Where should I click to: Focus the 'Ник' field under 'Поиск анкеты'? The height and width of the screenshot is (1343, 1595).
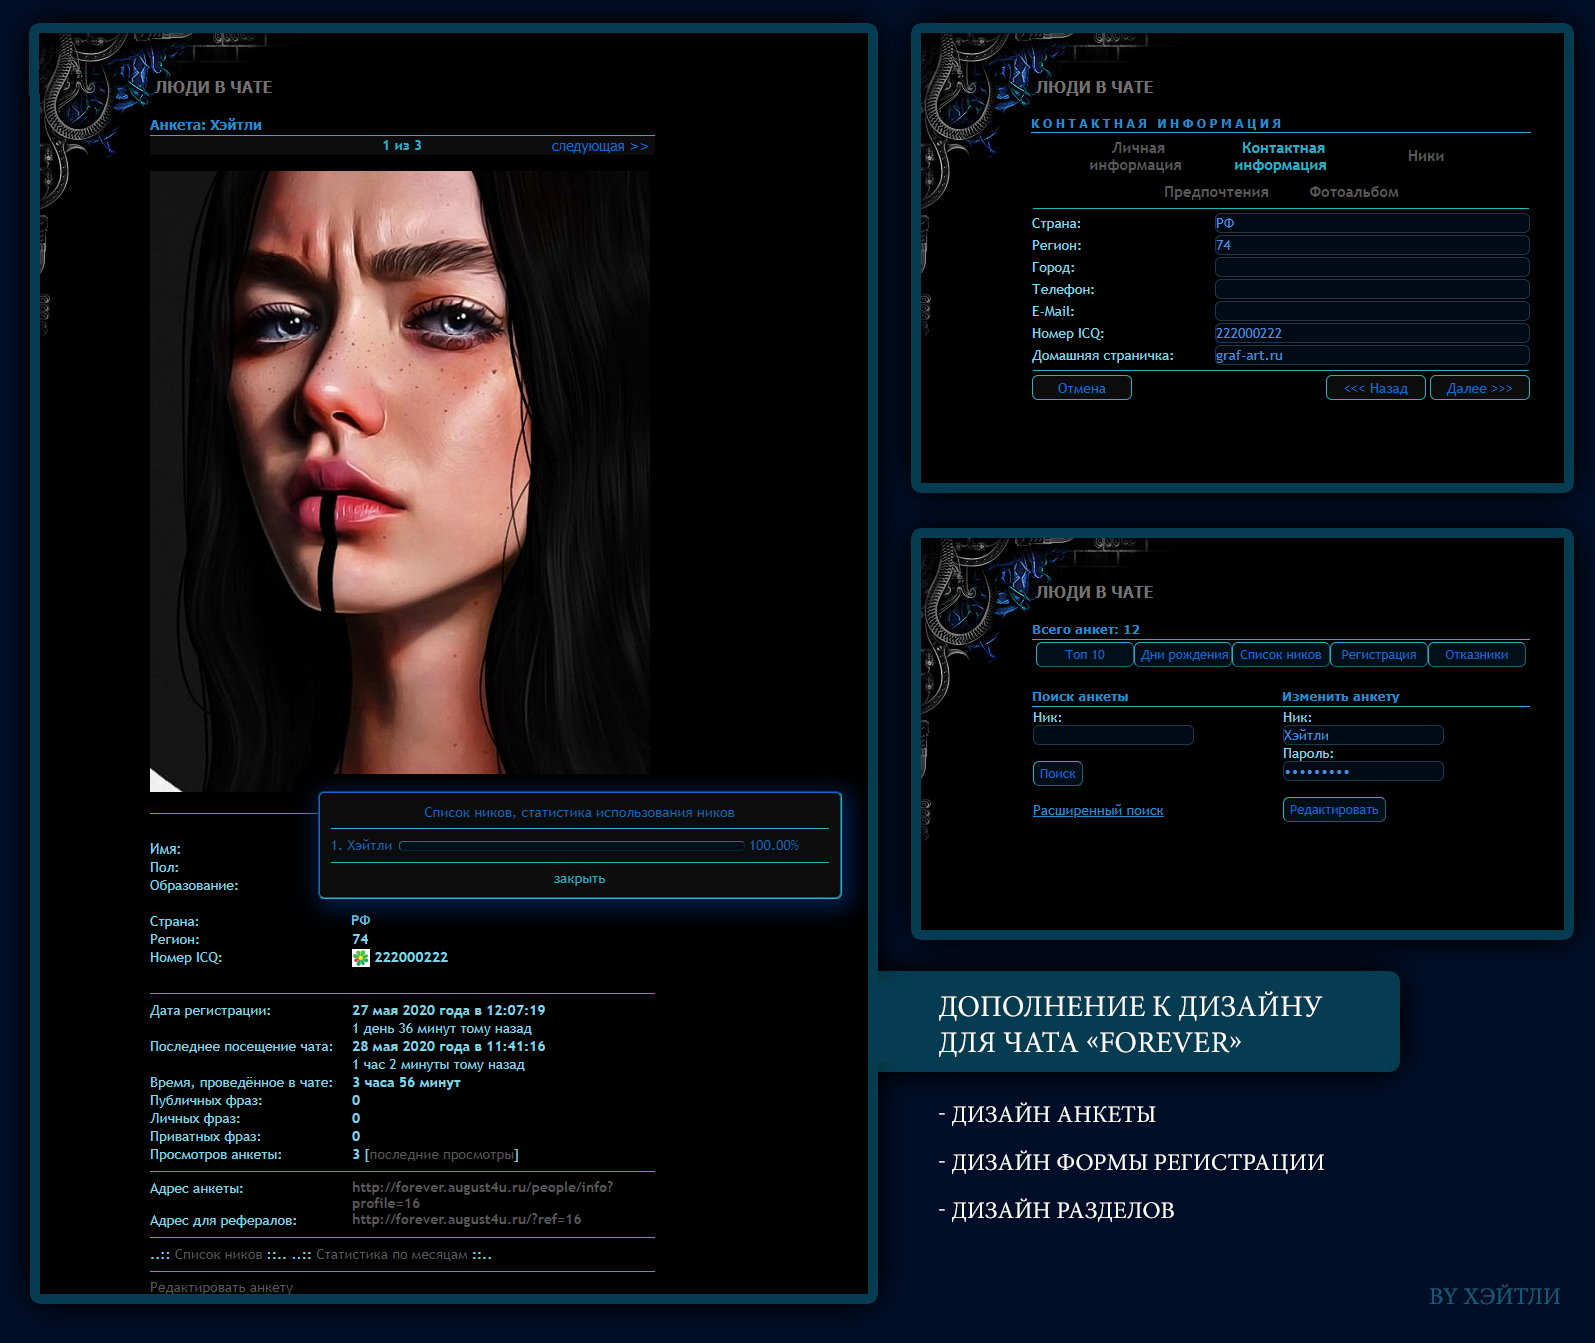pos(1113,735)
